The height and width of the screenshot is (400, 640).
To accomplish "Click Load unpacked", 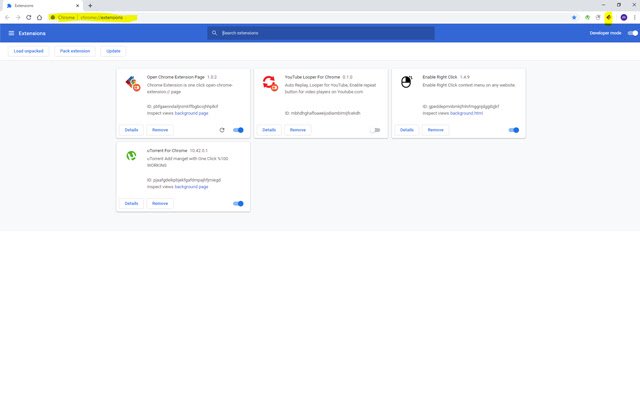I will pos(29,51).
